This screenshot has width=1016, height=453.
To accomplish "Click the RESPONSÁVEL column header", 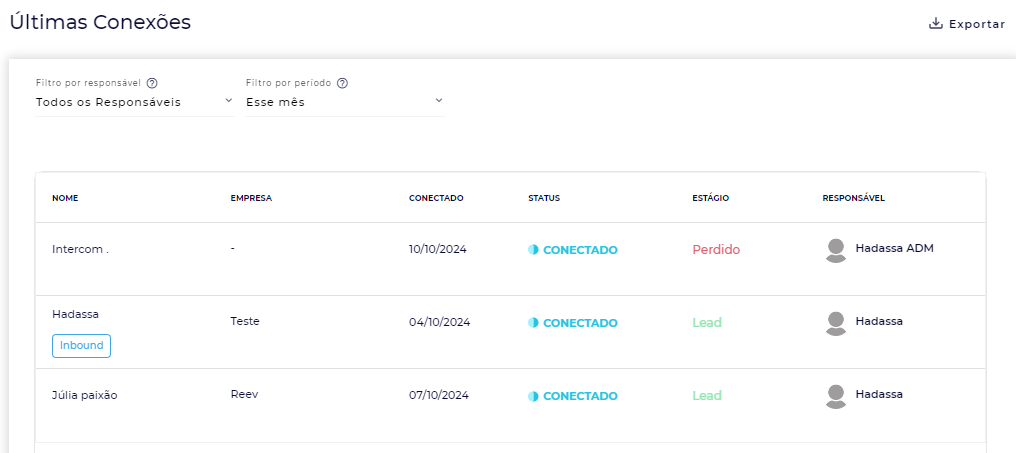I will [853, 198].
